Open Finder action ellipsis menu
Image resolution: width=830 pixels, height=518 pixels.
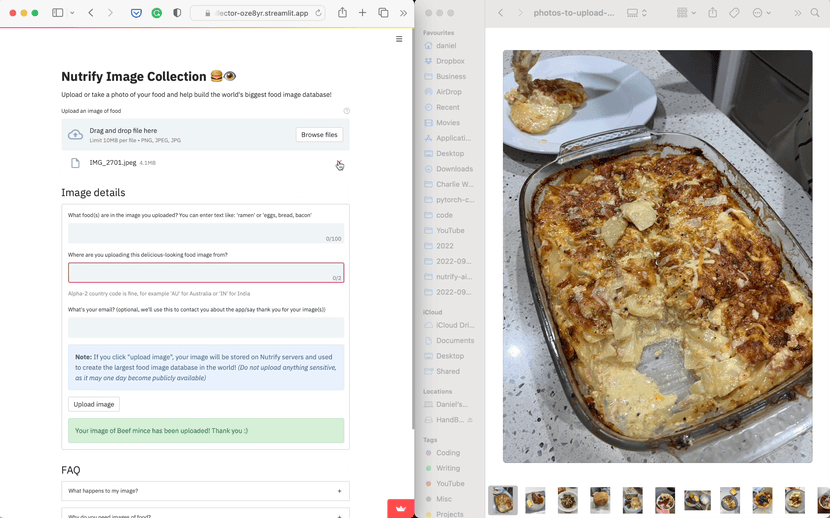[x=762, y=13]
